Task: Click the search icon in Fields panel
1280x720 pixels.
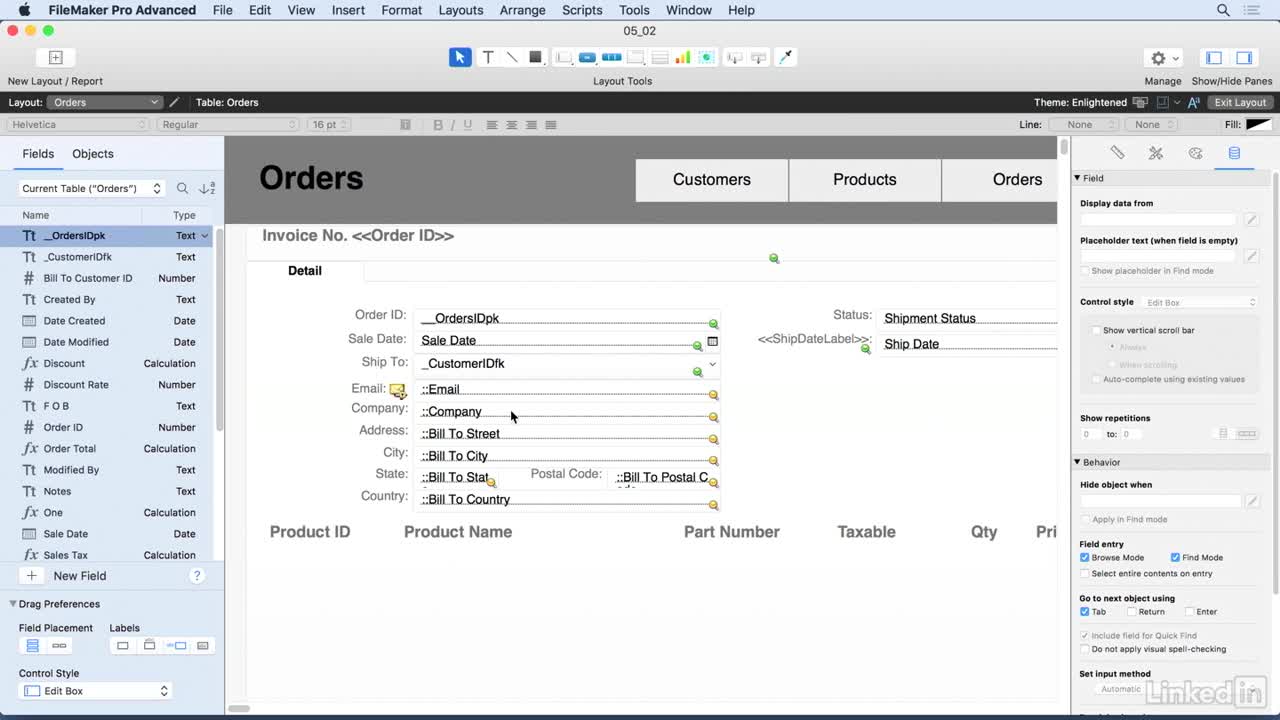Action: pos(182,188)
